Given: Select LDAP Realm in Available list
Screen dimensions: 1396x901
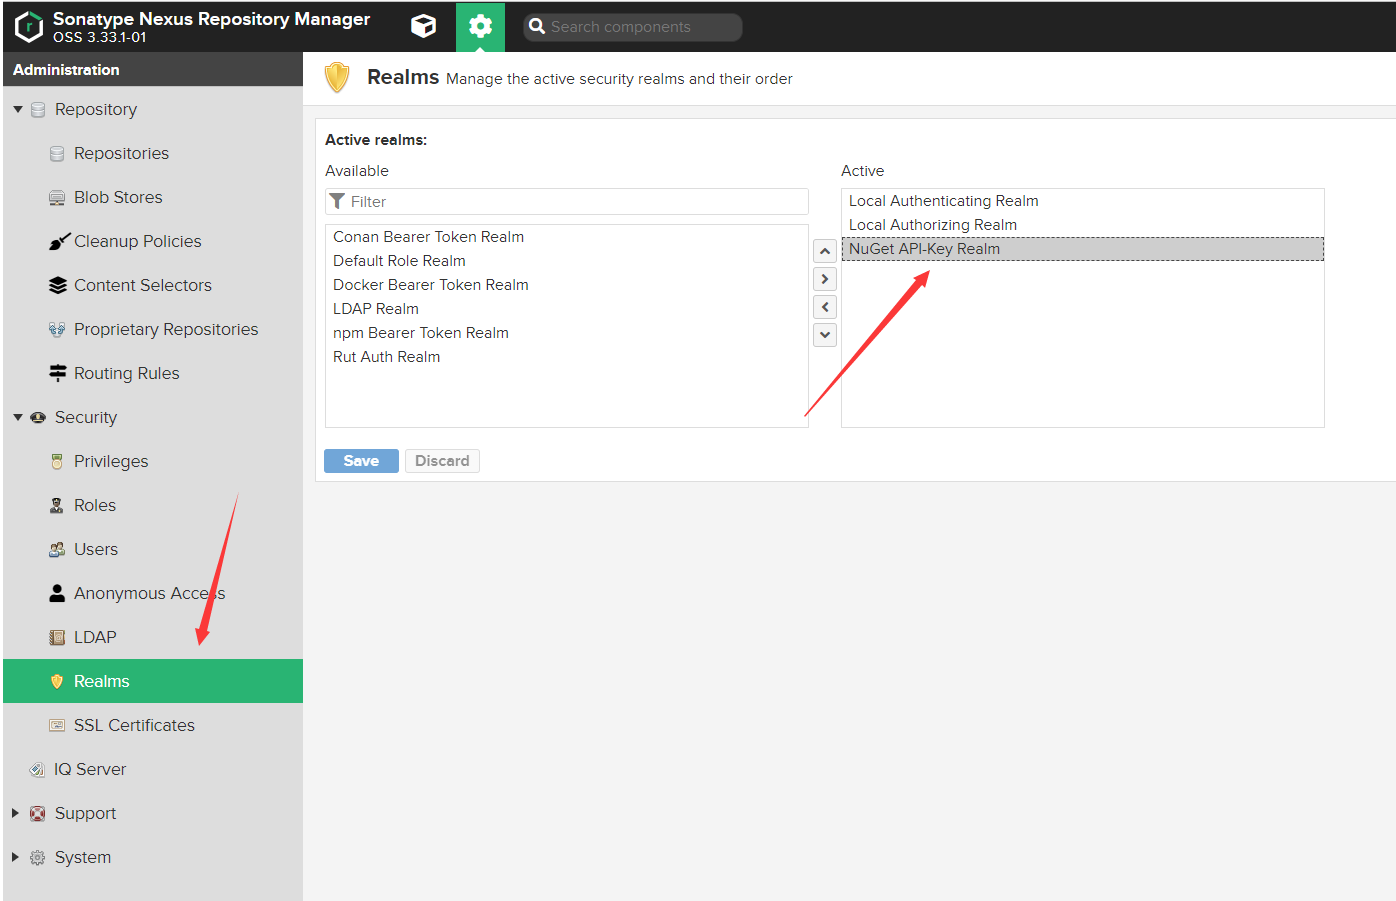Looking at the screenshot, I should click(x=566, y=309).
